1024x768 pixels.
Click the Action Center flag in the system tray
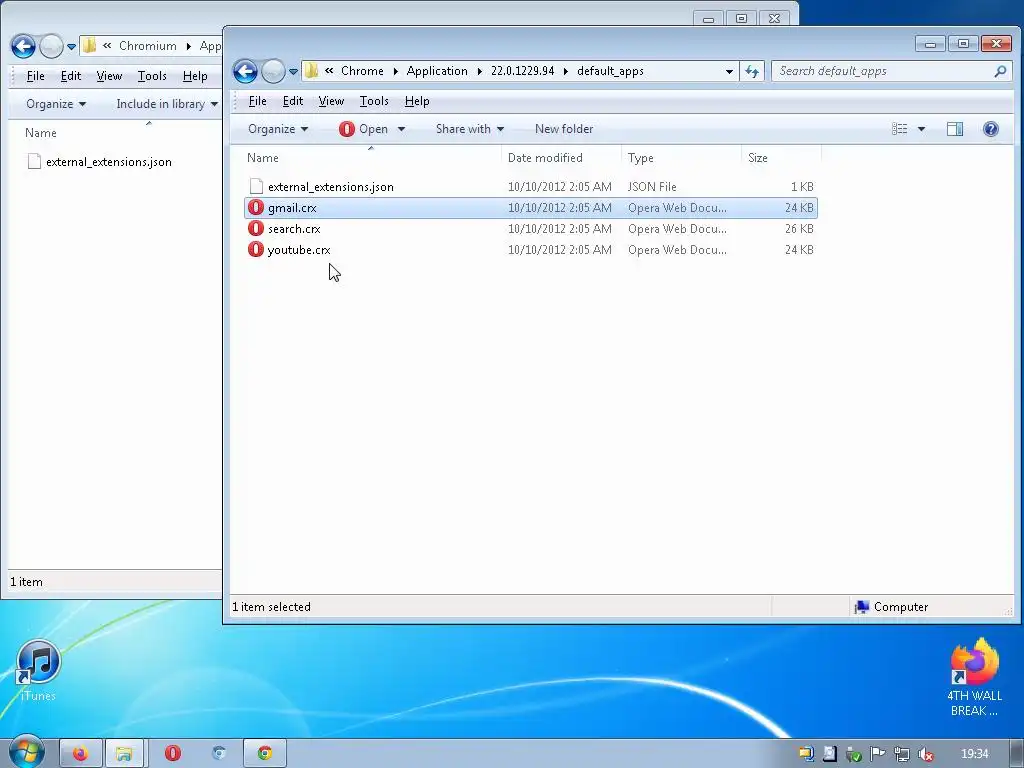coord(877,754)
